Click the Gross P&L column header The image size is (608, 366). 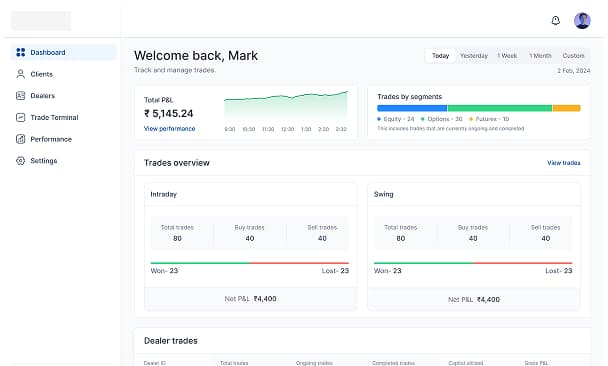pos(536,363)
